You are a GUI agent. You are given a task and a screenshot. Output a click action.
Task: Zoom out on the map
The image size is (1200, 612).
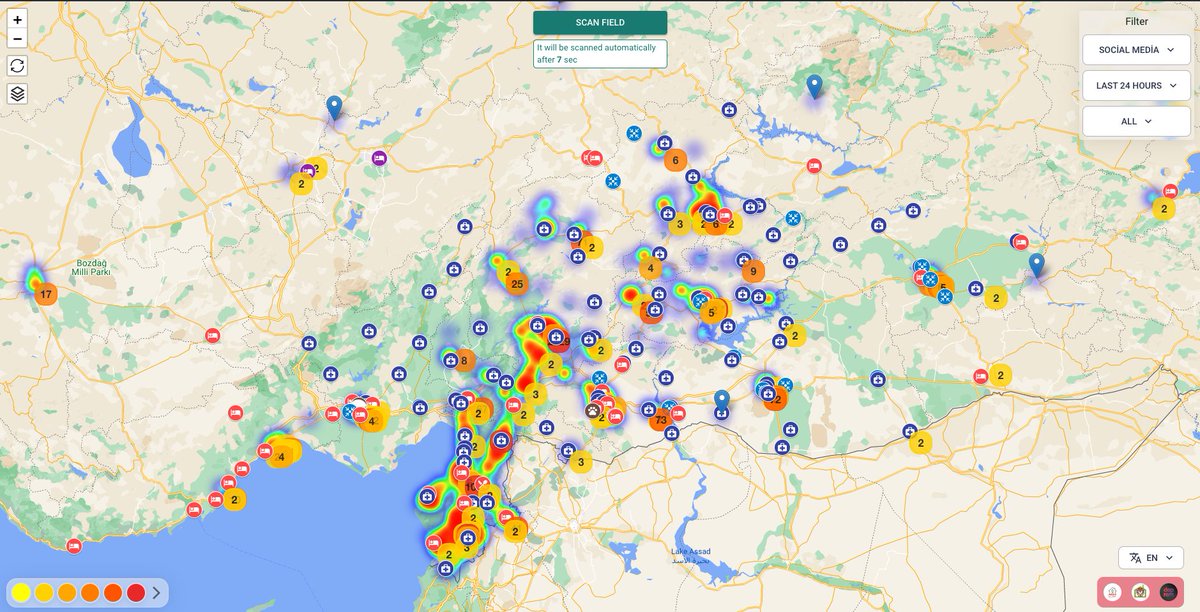[x=17, y=39]
